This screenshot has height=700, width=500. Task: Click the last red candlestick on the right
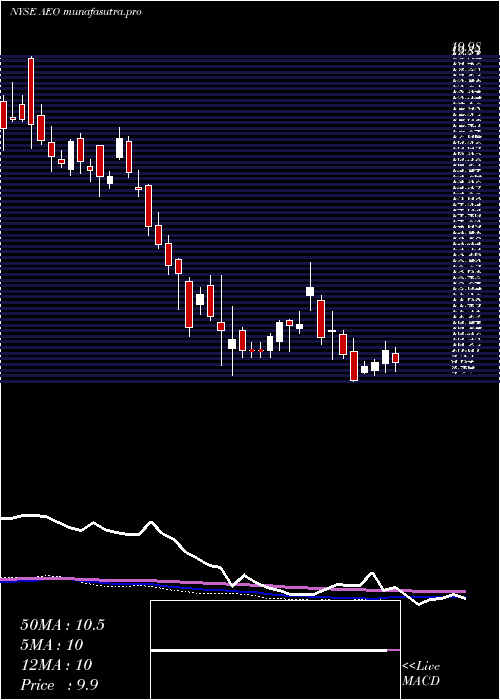tap(395, 358)
